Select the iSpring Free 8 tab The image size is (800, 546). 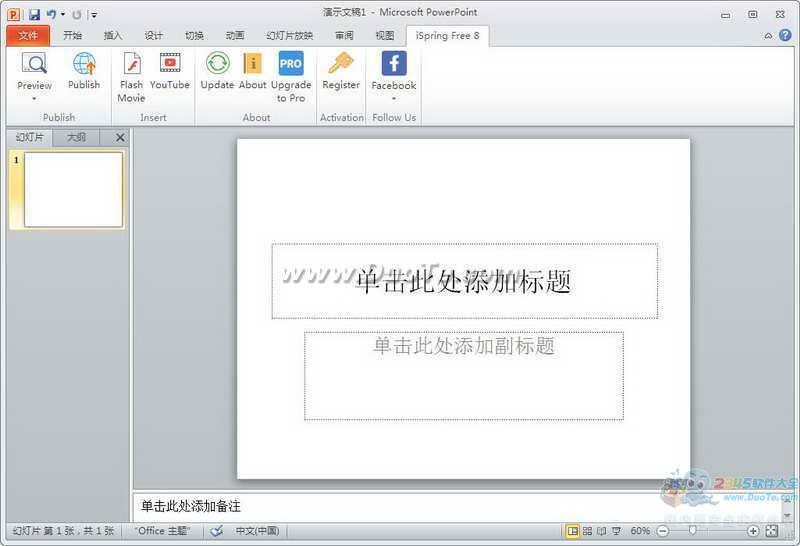(x=447, y=36)
